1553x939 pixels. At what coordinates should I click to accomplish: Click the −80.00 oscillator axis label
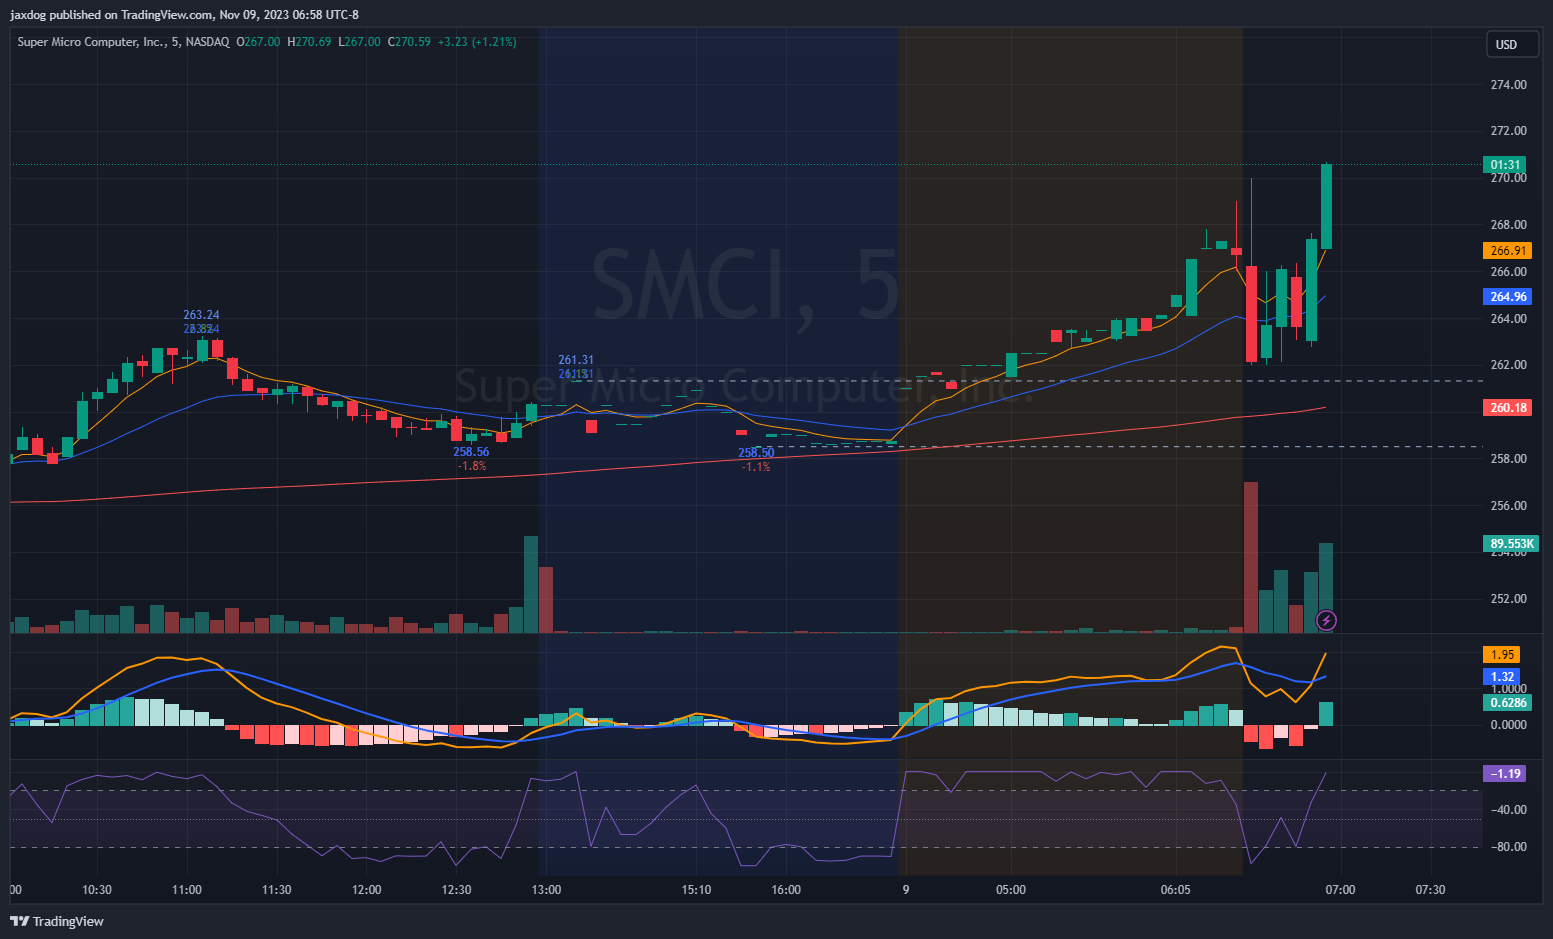click(1508, 847)
